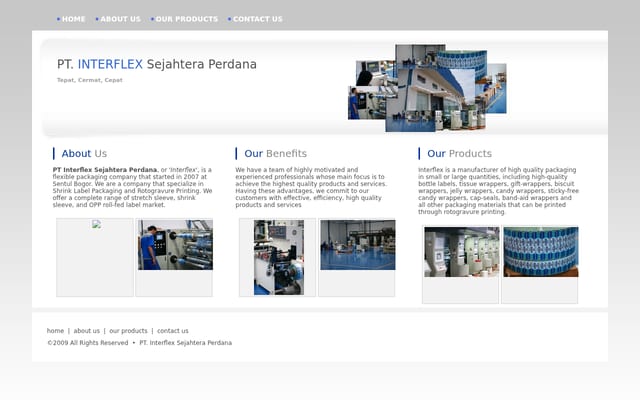View the tall printing machine thumbnail

pyautogui.click(x=279, y=258)
